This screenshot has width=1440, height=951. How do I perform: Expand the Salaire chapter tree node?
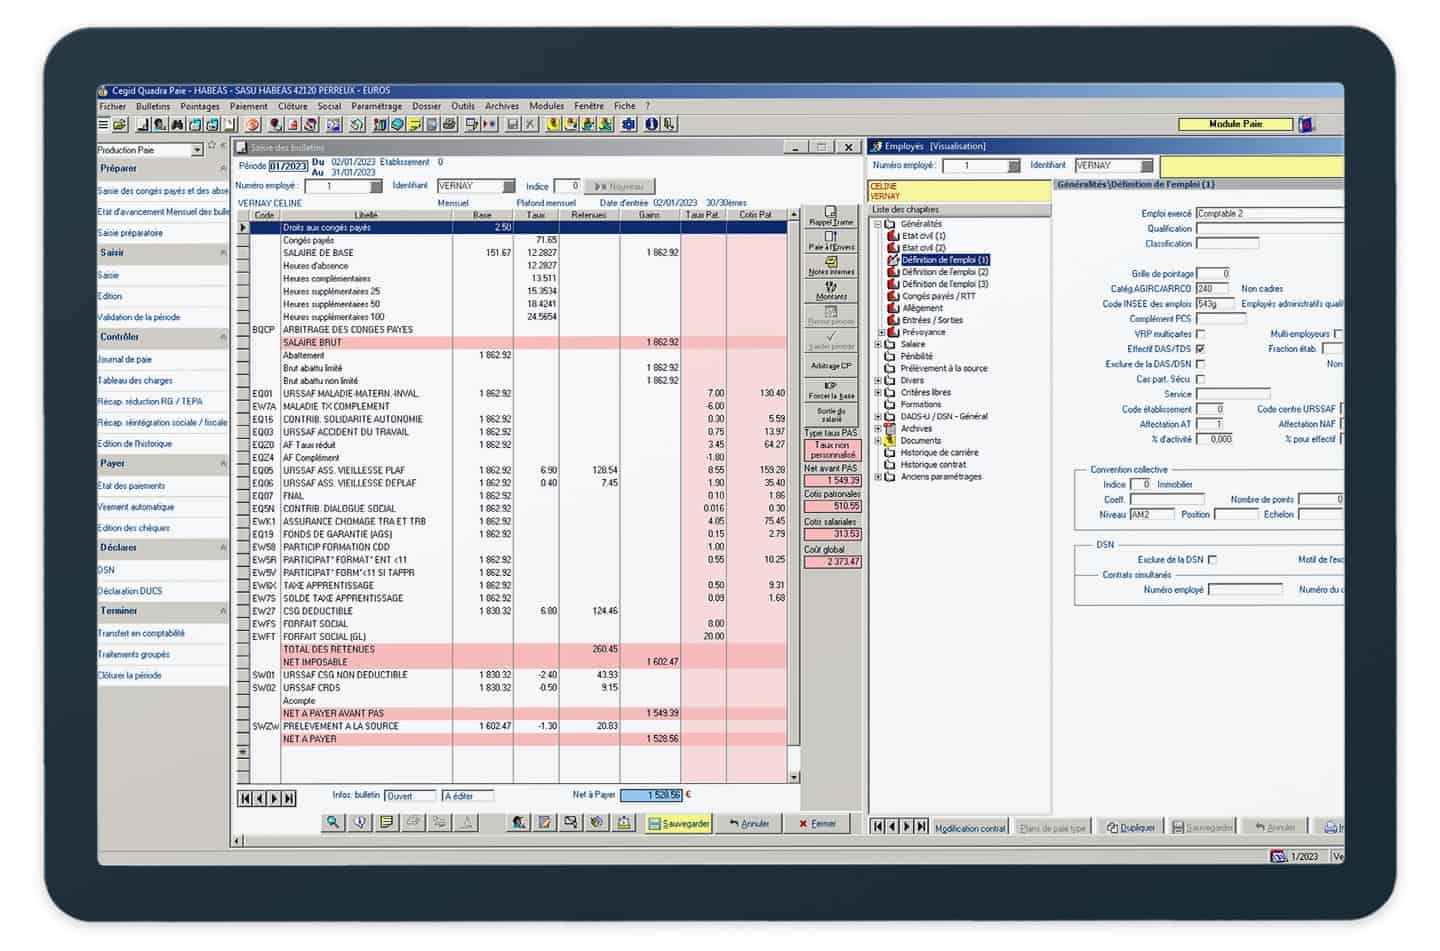click(879, 344)
